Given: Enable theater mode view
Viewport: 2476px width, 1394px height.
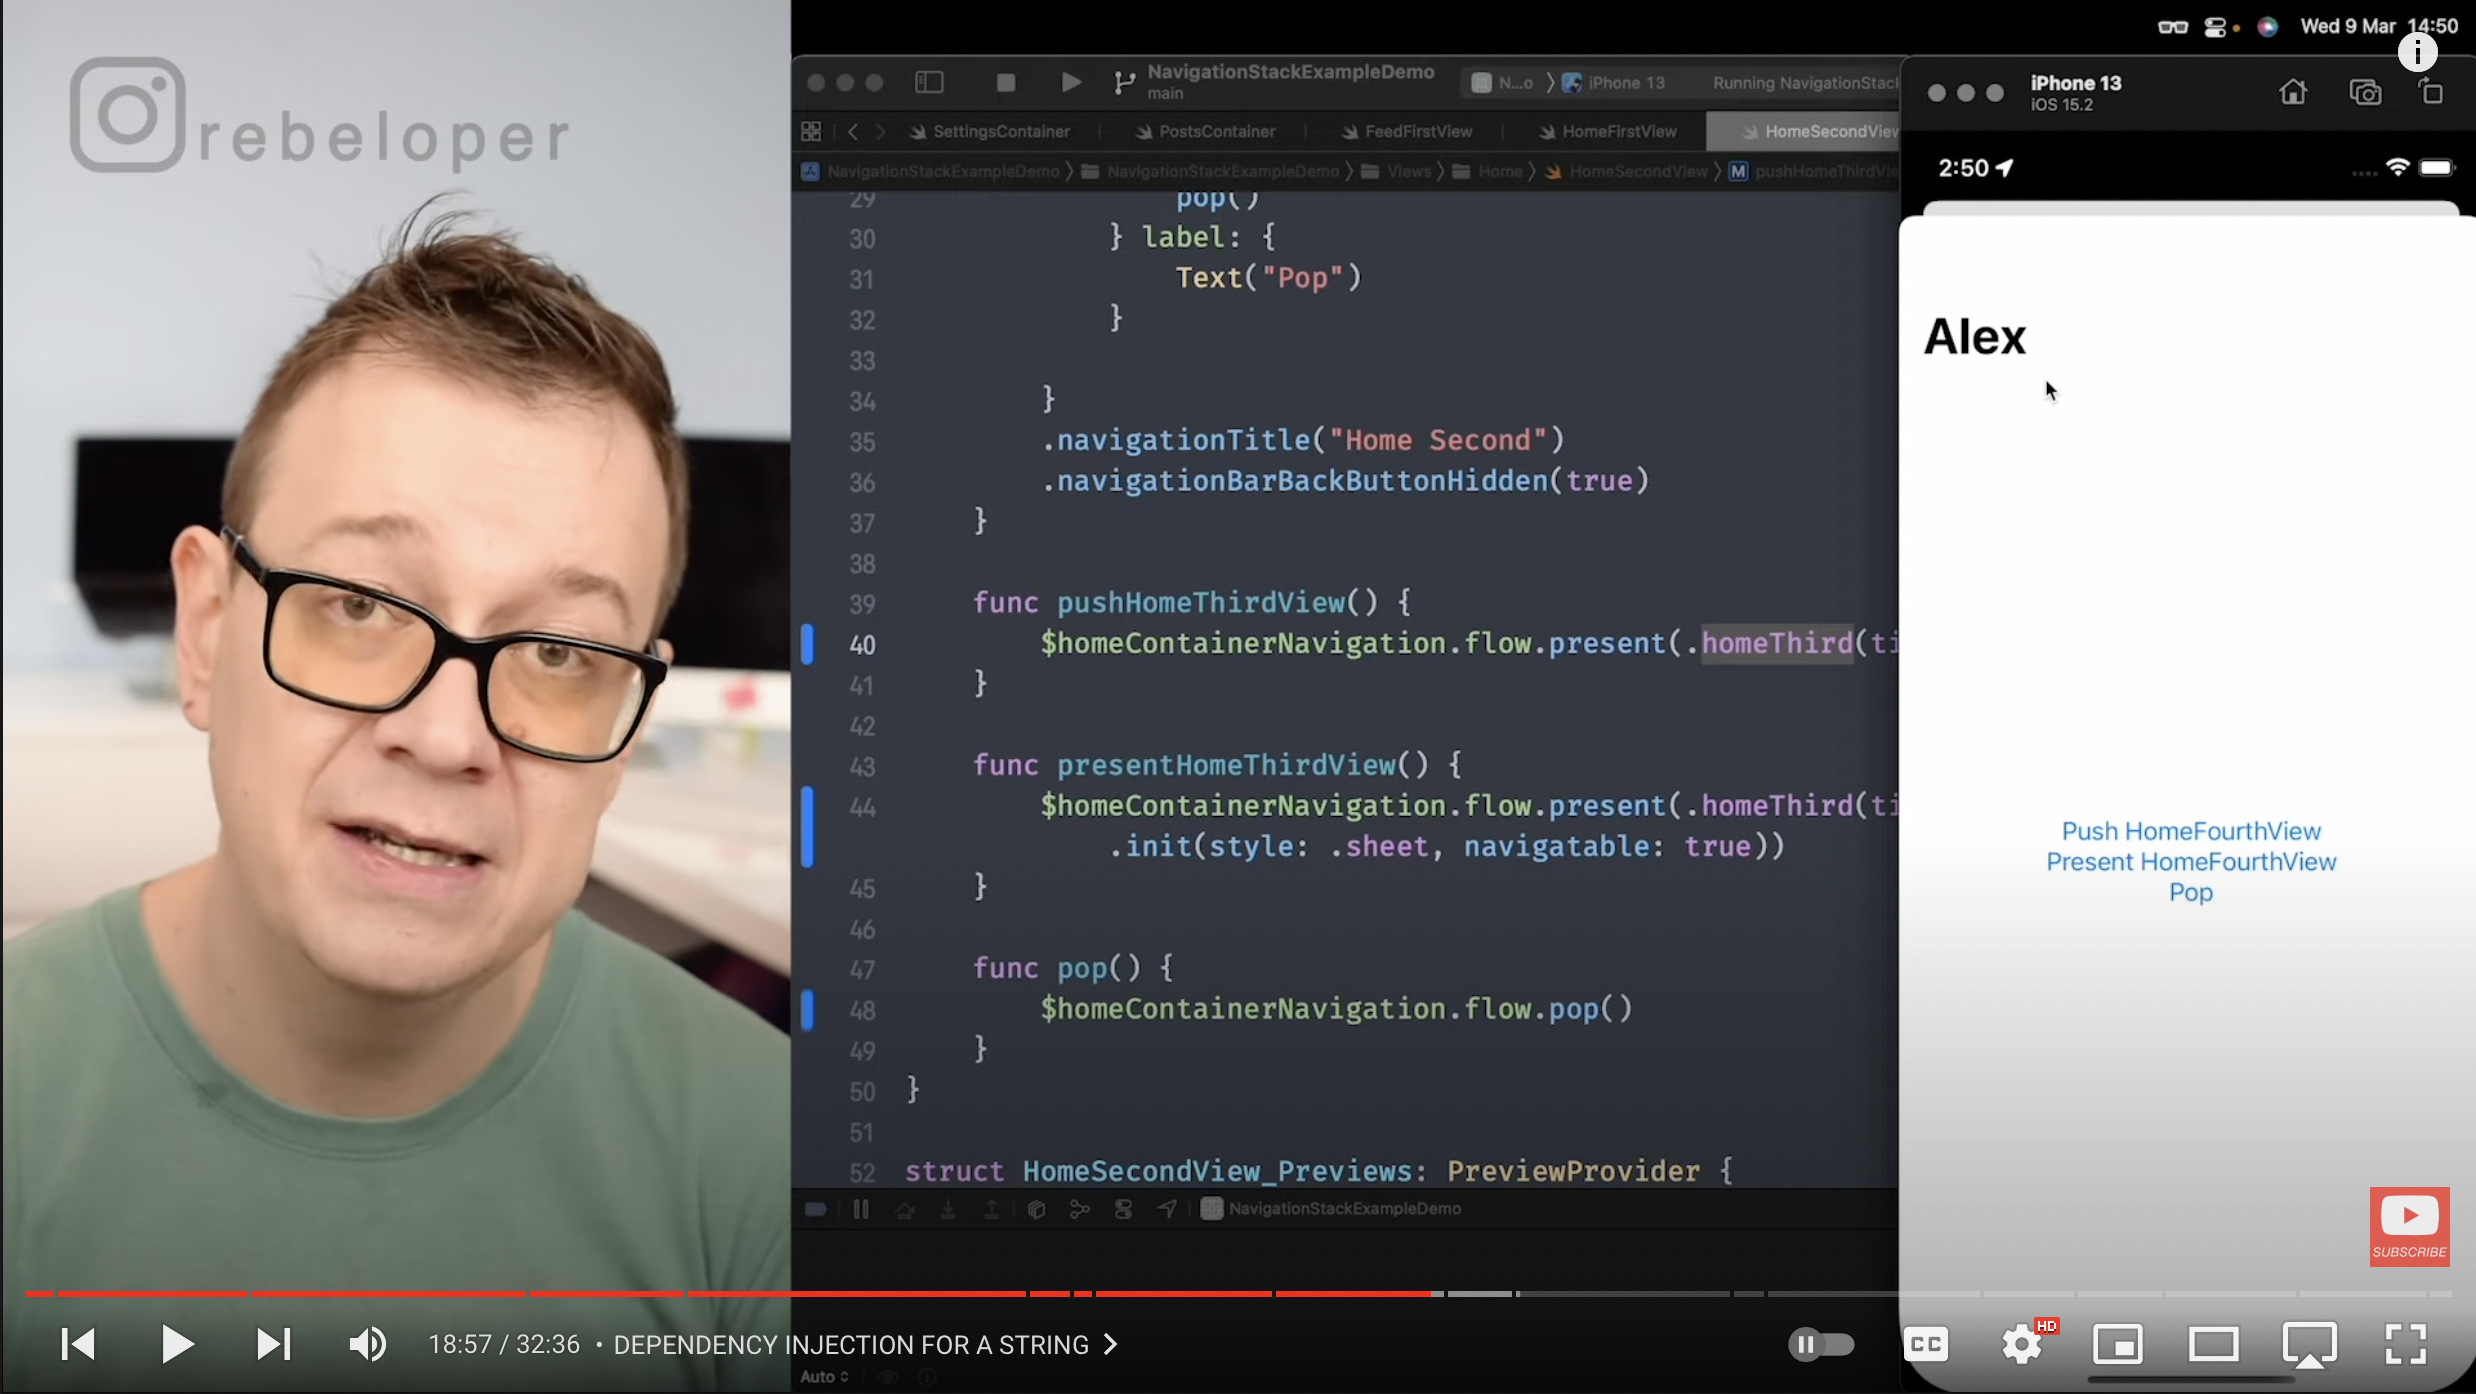Looking at the screenshot, I should coord(2213,1344).
